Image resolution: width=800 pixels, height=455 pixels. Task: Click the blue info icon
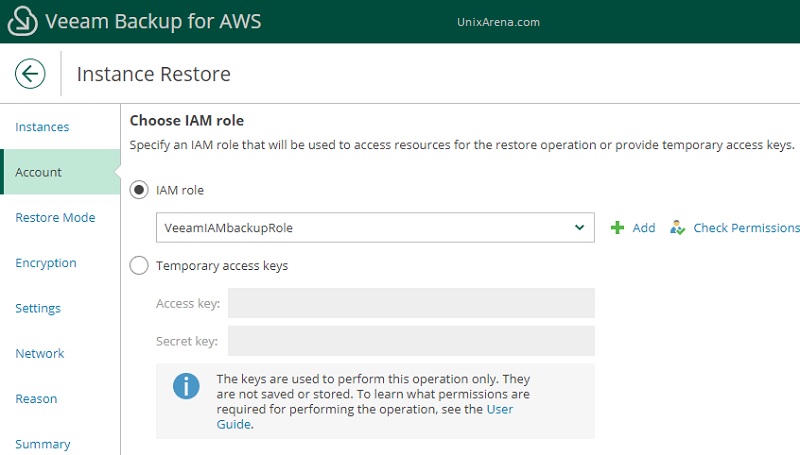pos(186,386)
